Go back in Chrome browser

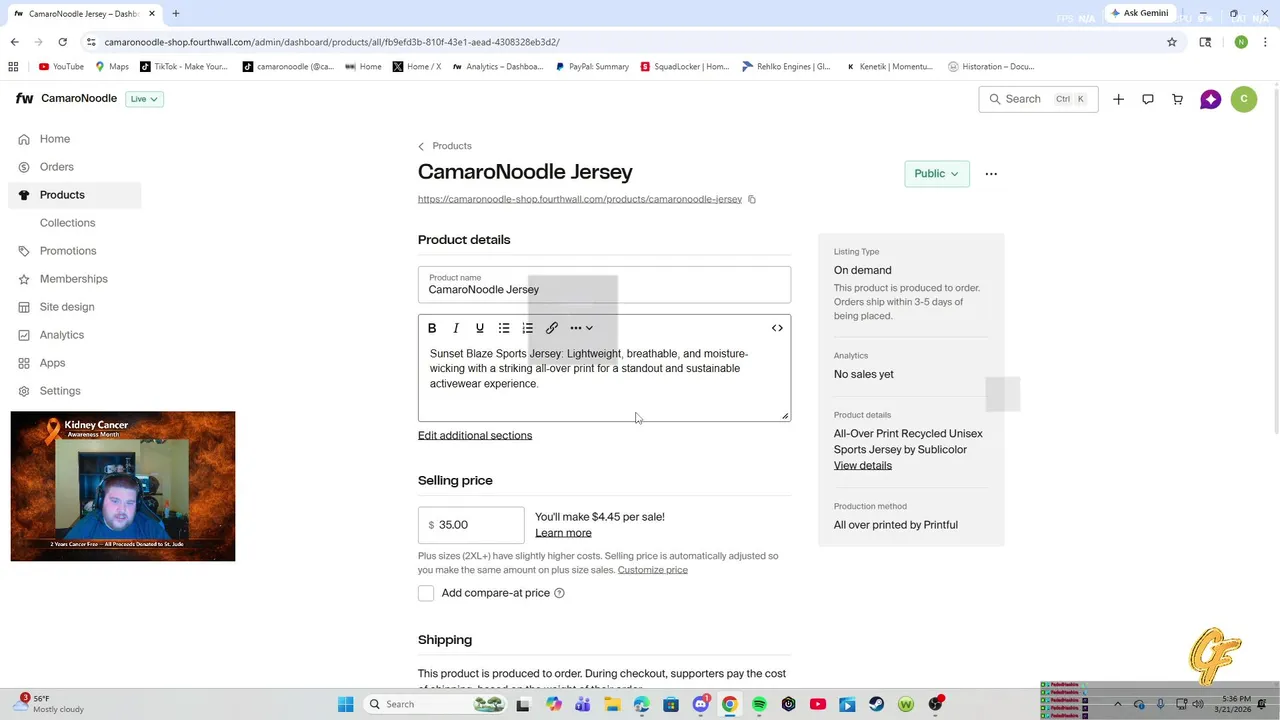(x=14, y=42)
